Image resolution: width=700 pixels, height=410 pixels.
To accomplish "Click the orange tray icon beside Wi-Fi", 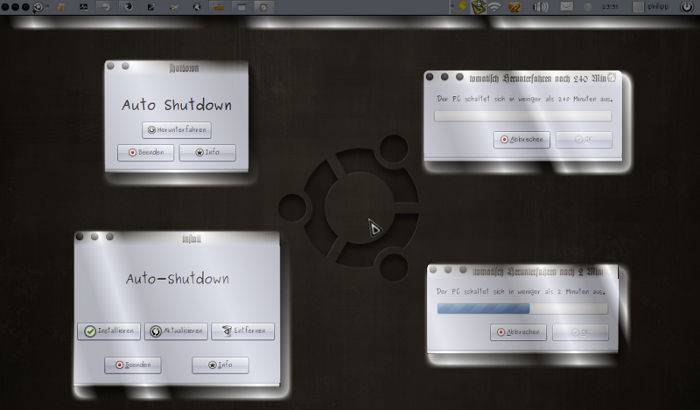I will pyautogui.click(x=515, y=7).
